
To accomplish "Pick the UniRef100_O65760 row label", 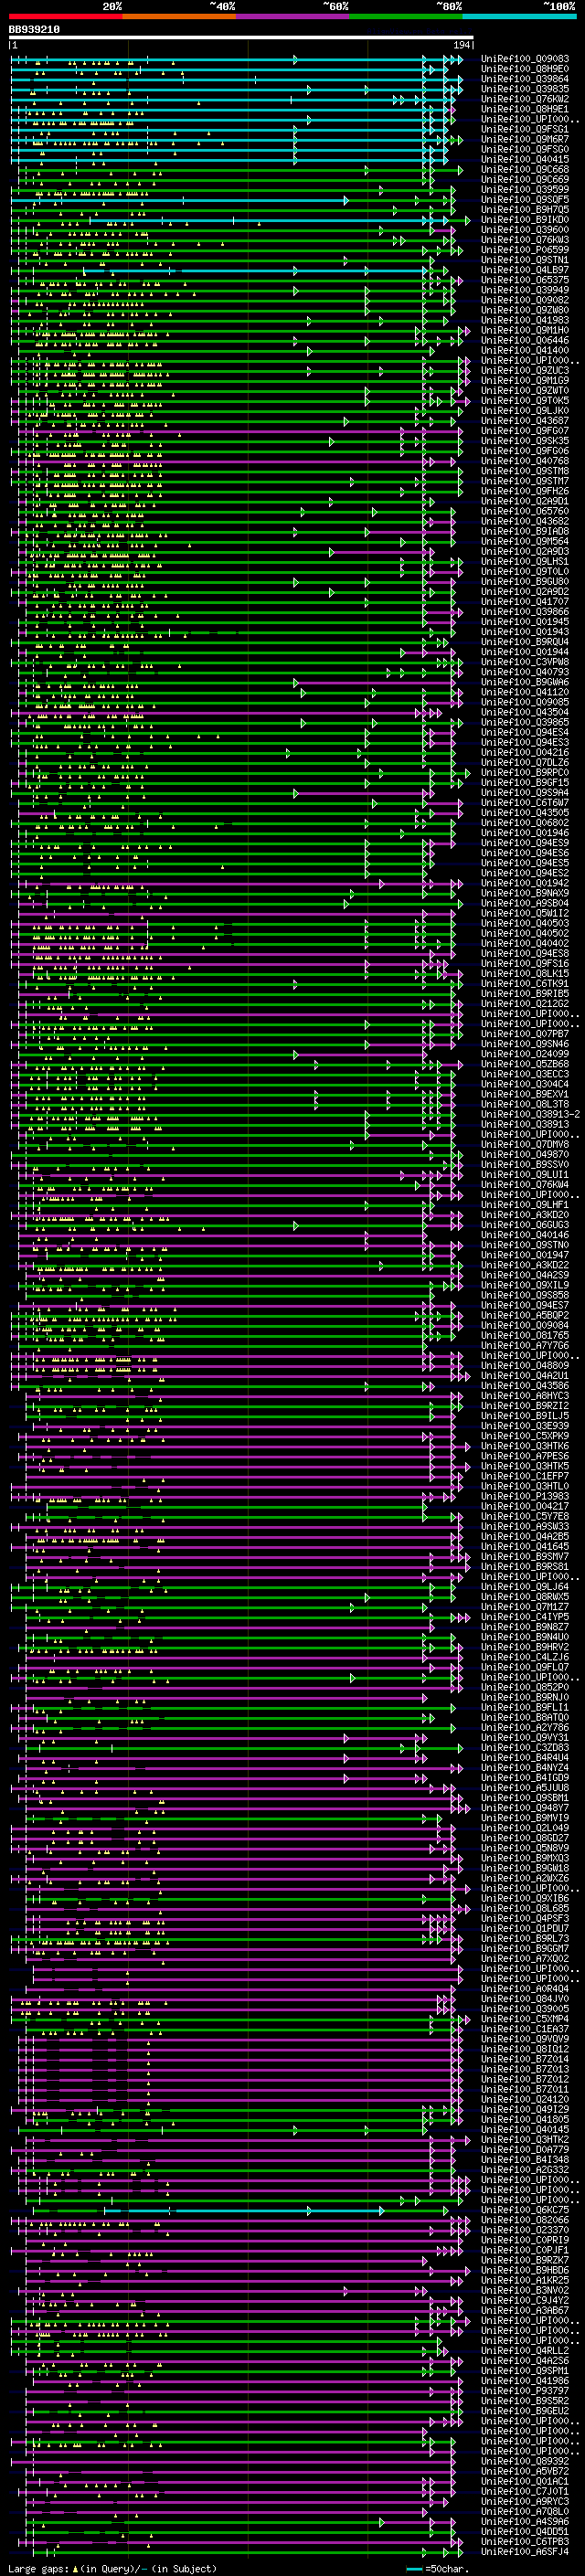I will [x=525, y=512].
